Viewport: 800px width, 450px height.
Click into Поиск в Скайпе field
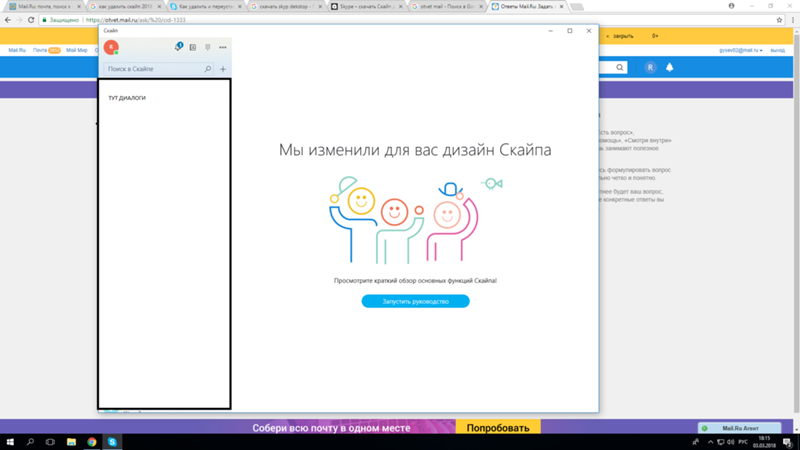click(x=158, y=69)
